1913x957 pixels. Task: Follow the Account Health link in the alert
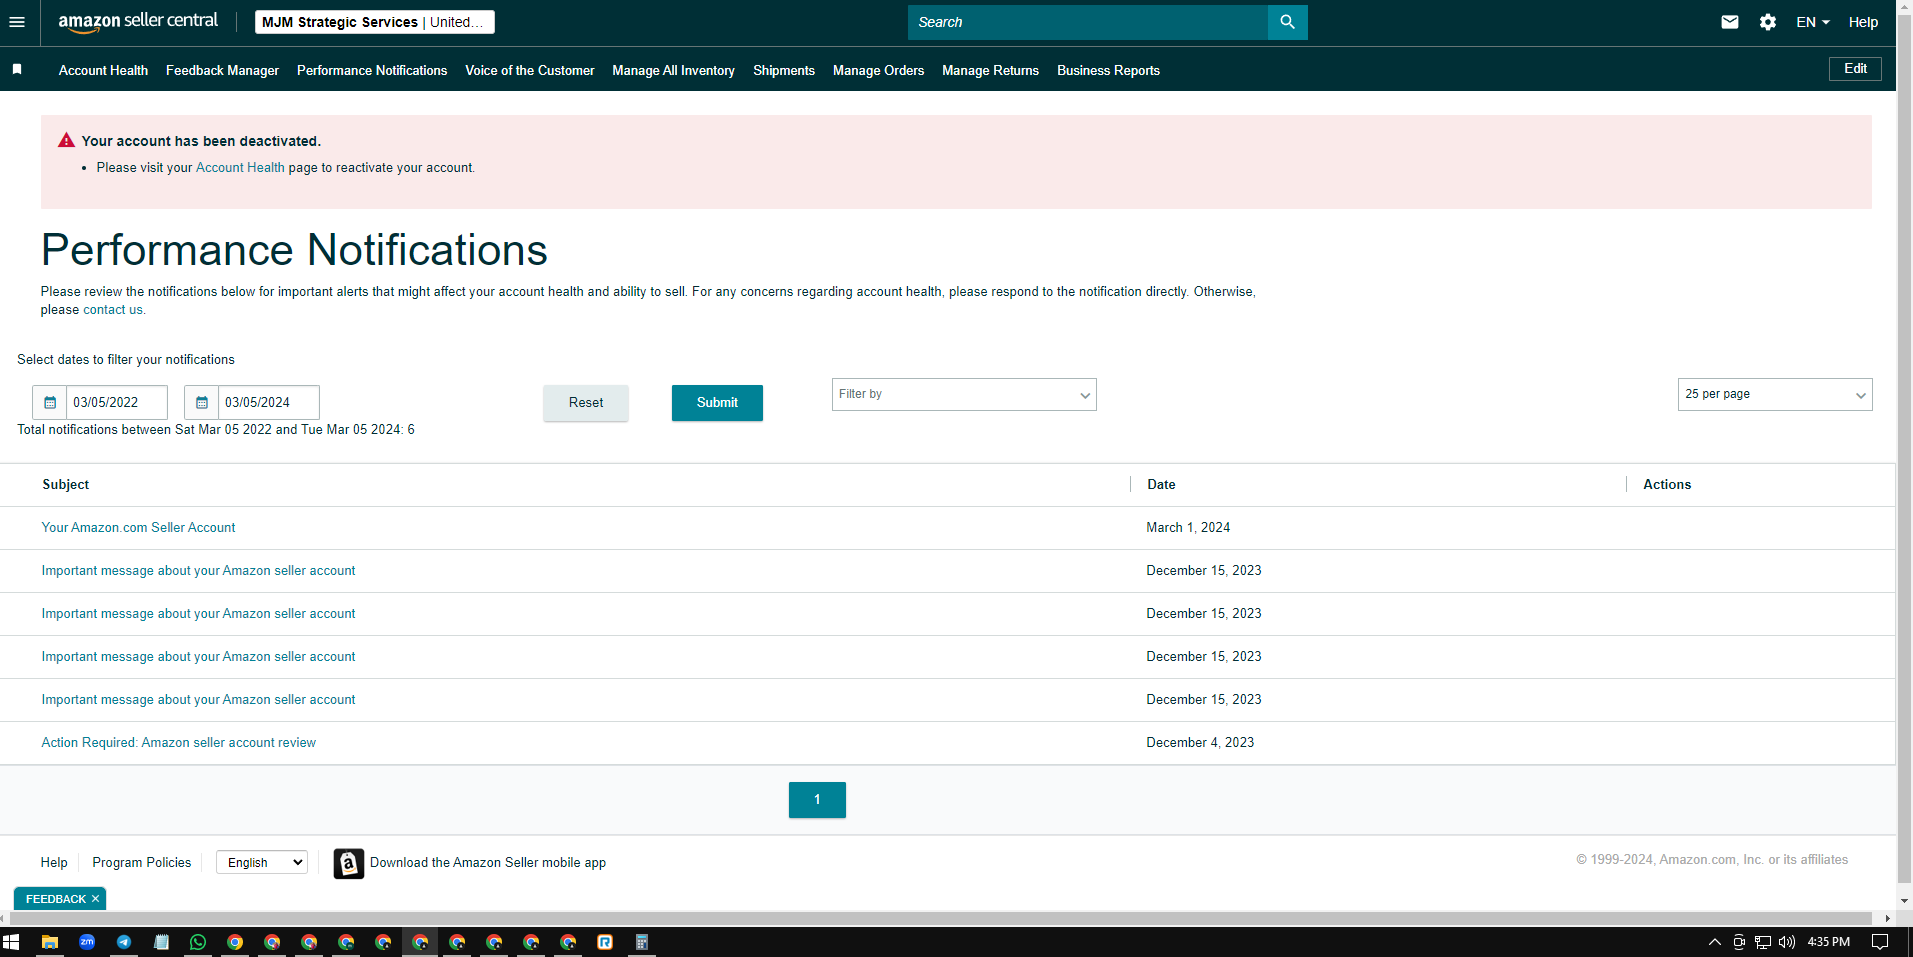pyautogui.click(x=240, y=168)
